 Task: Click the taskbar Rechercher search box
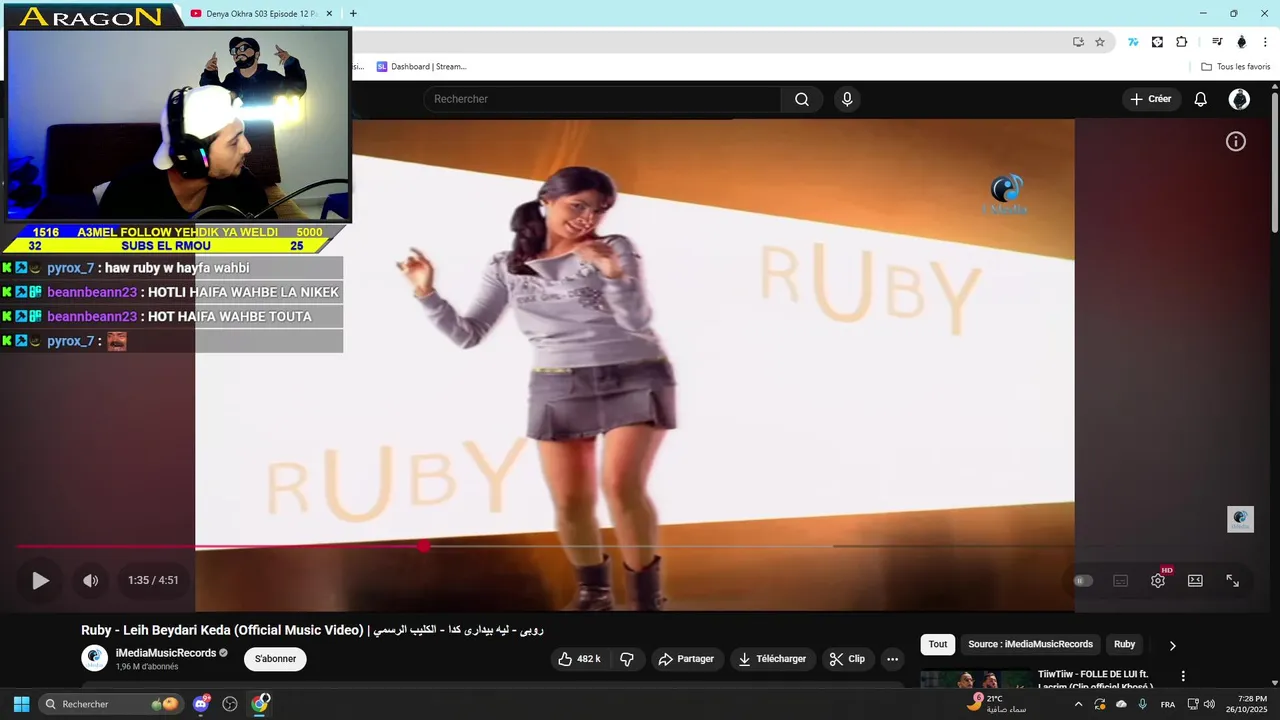pos(111,704)
